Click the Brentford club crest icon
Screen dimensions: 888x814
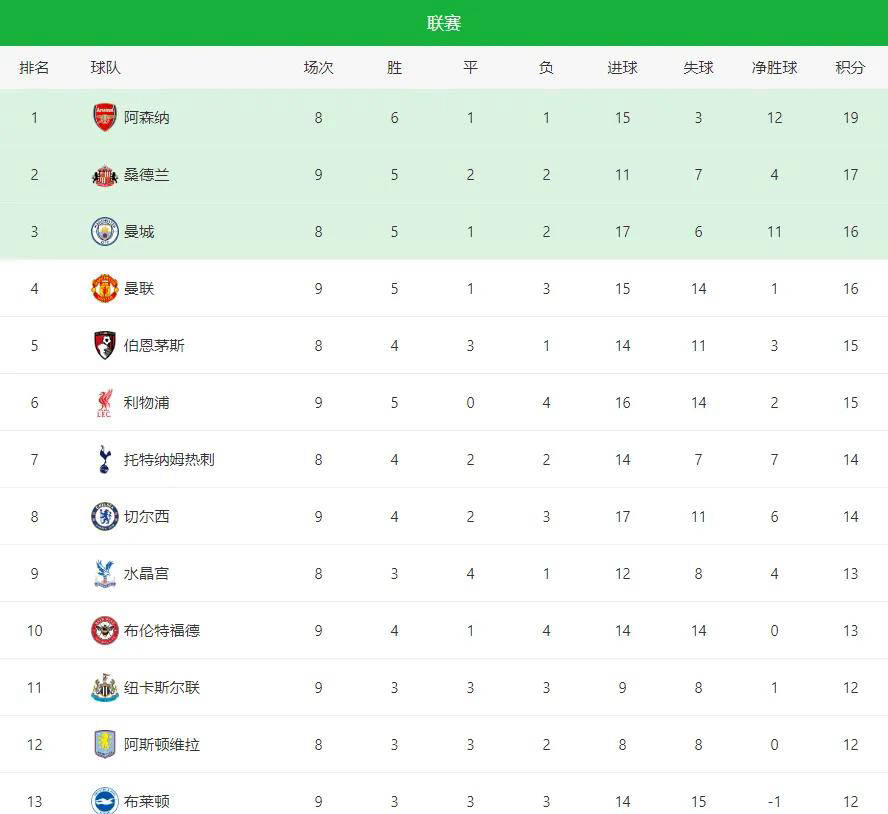[105, 631]
